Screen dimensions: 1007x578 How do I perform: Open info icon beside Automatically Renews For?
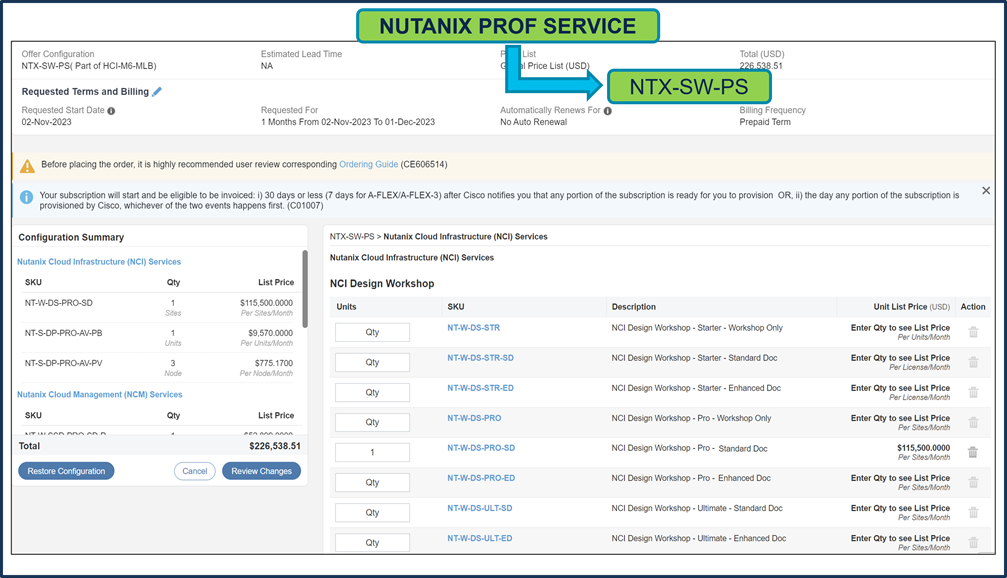[x=608, y=110]
